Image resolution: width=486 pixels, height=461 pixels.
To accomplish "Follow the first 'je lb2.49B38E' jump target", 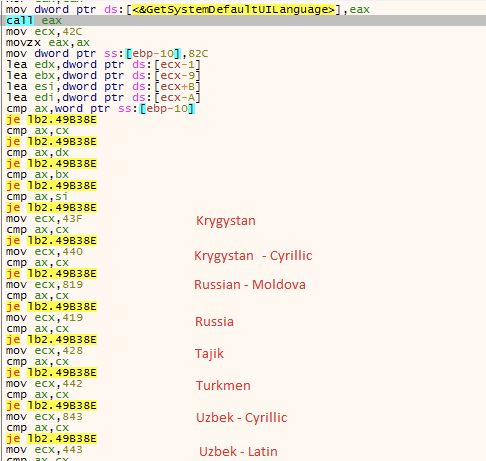I will (x=62, y=120).
